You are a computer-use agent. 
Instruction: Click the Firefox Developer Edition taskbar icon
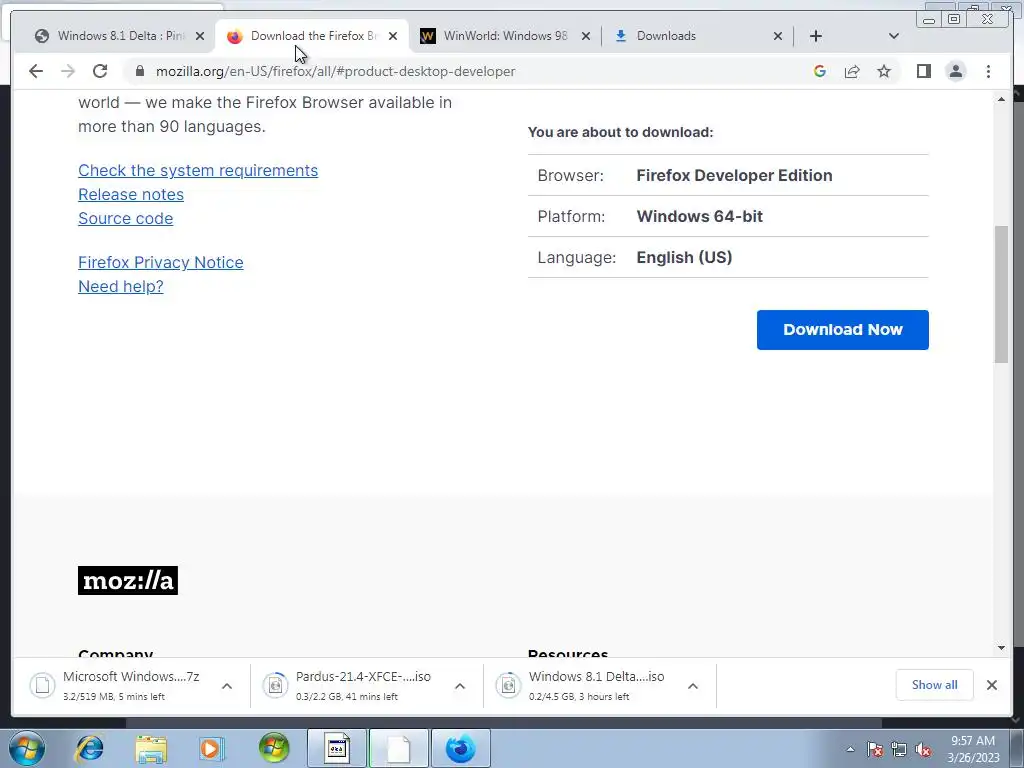click(x=461, y=748)
